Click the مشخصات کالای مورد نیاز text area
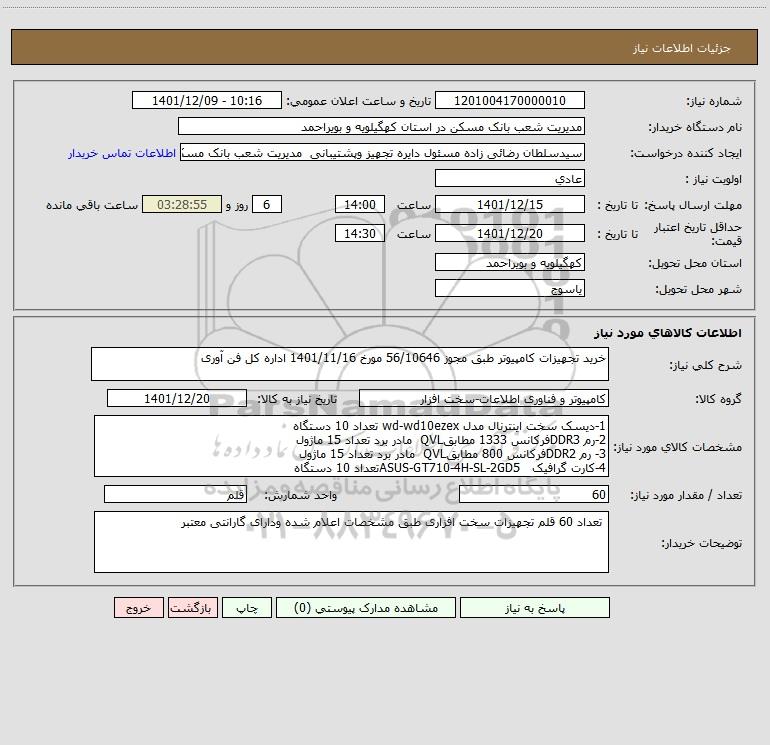 coord(351,446)
